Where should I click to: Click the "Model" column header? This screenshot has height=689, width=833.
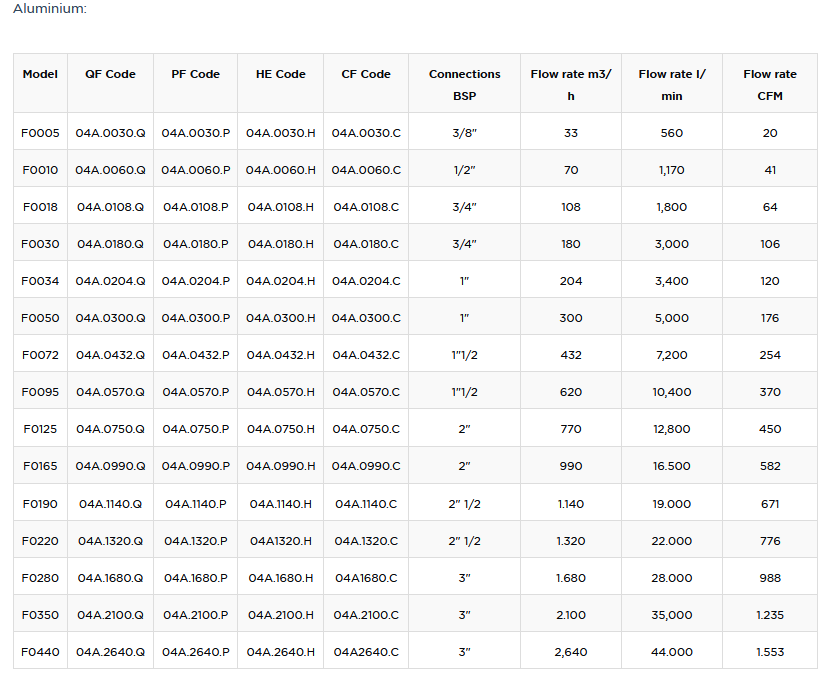[x=40, y=74]
